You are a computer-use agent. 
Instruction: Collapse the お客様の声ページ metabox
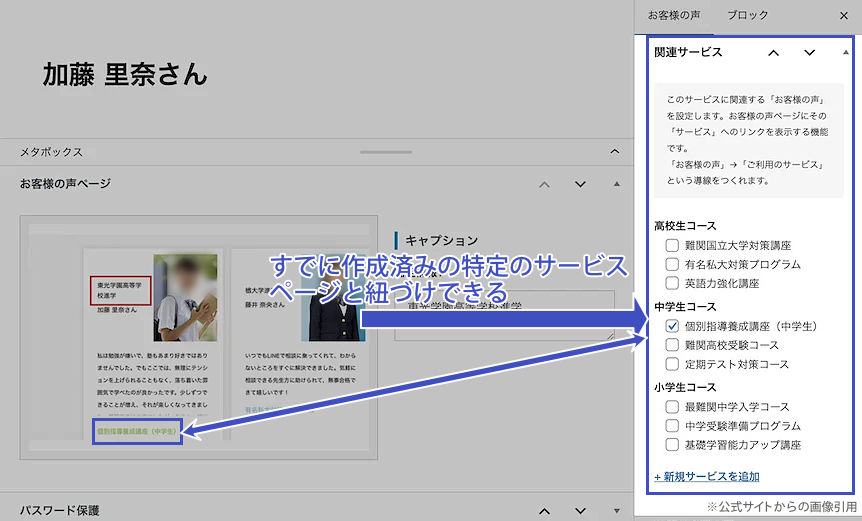[616, 184]
